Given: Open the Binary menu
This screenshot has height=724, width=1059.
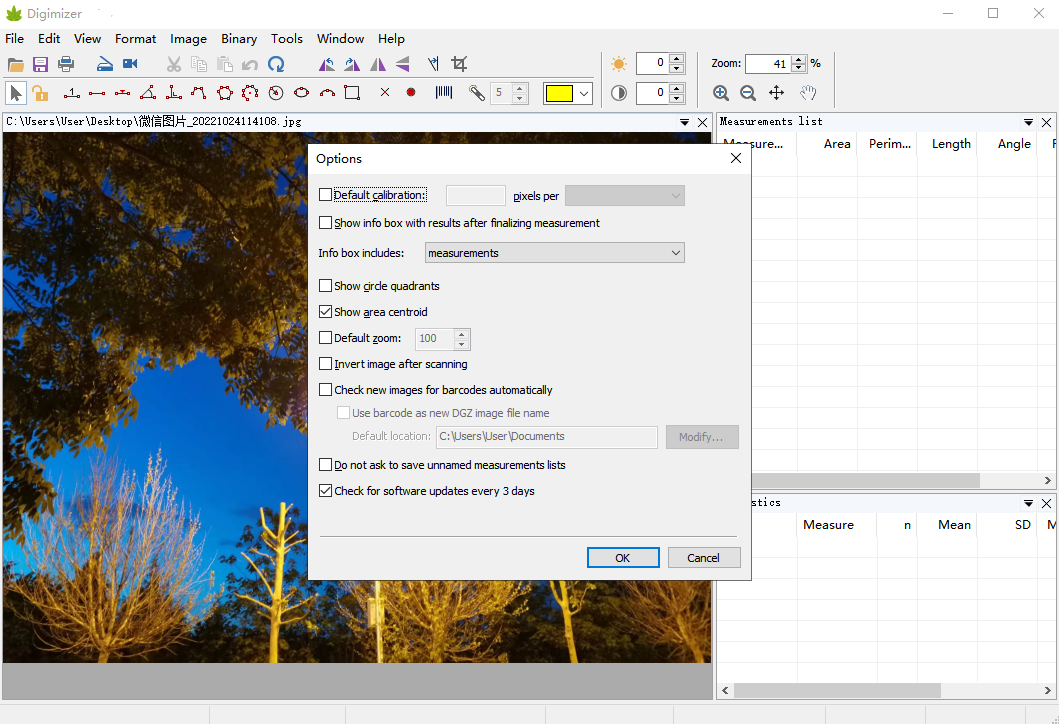Looking at the screenshot, I should tap(239, 38).
